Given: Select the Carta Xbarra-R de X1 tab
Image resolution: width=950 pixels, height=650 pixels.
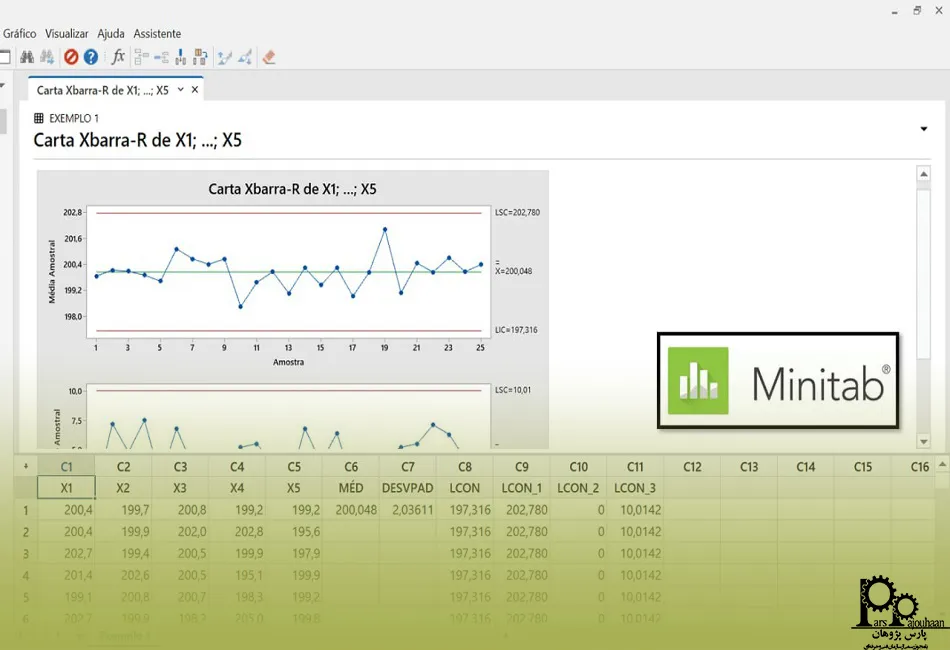Looking at the screenshot, I should pyautogui.click(x=102, y=90).
